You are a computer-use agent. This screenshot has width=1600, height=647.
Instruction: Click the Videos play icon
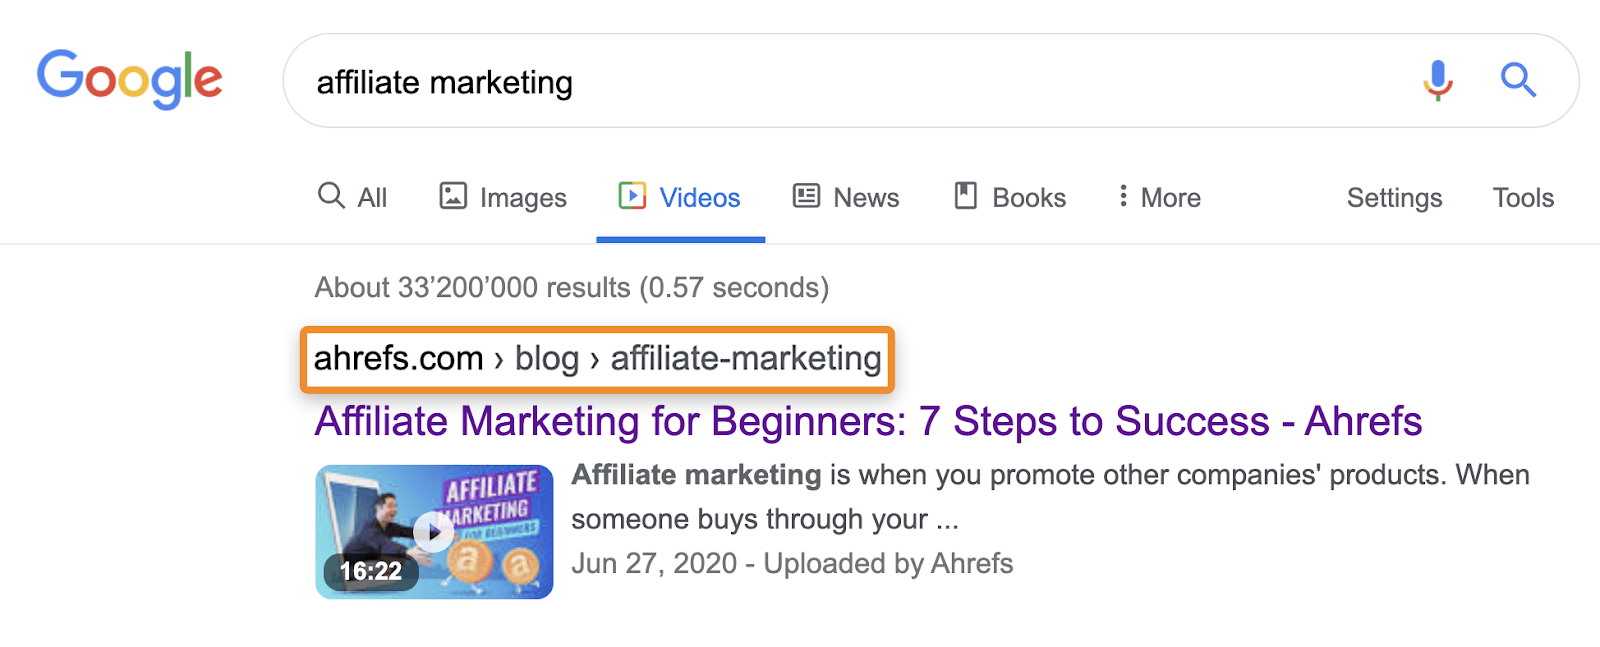(633, 197)
